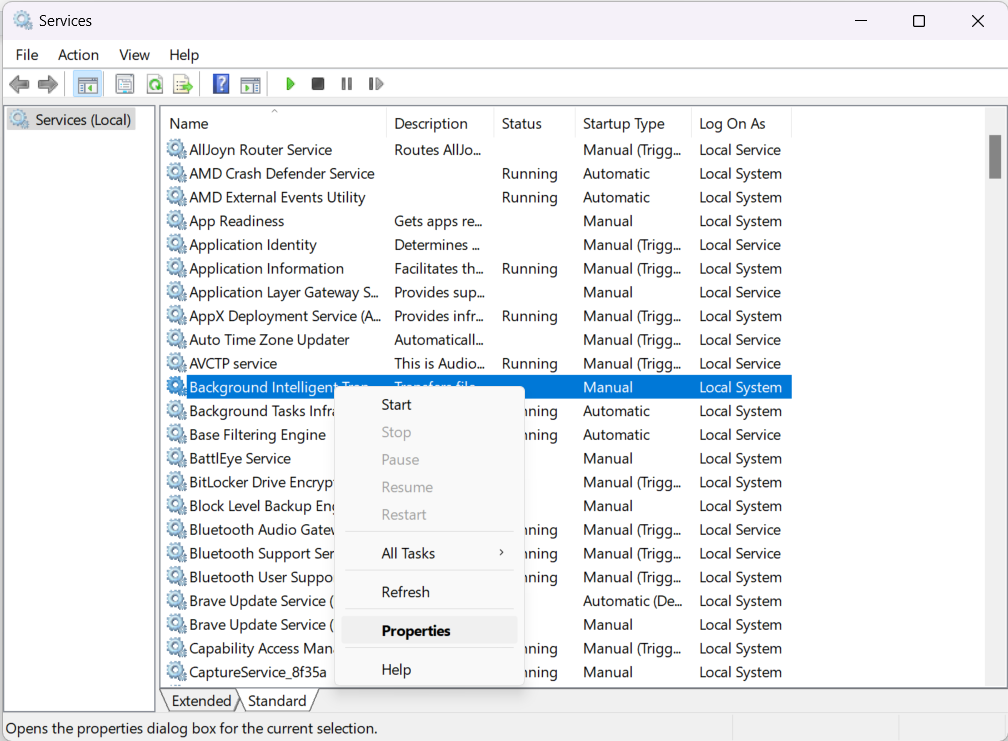Toggle Show/Hide Console Tree toolbar icon

tap(87, 84)
